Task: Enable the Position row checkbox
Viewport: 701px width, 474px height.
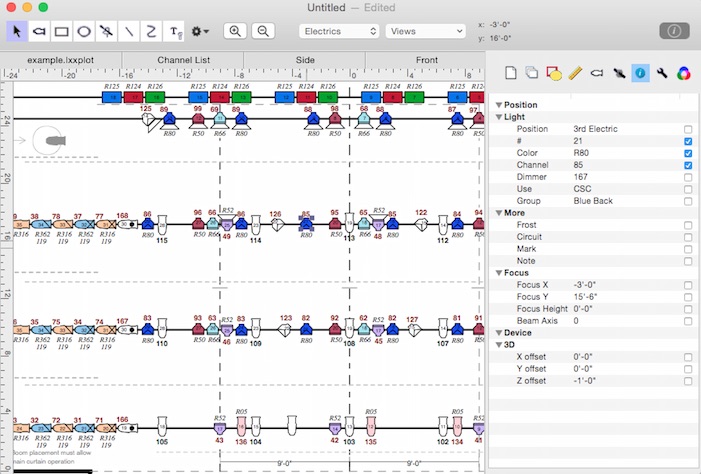Action: point(688,129)
